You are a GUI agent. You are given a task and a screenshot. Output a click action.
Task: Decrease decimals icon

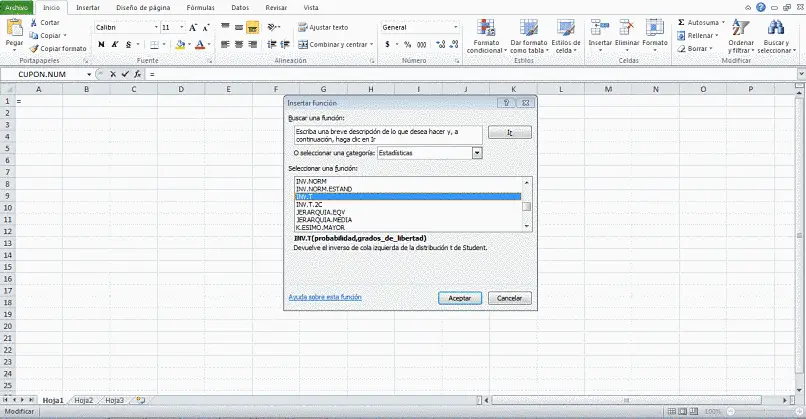pyautogui.click(x=454, y=45)
